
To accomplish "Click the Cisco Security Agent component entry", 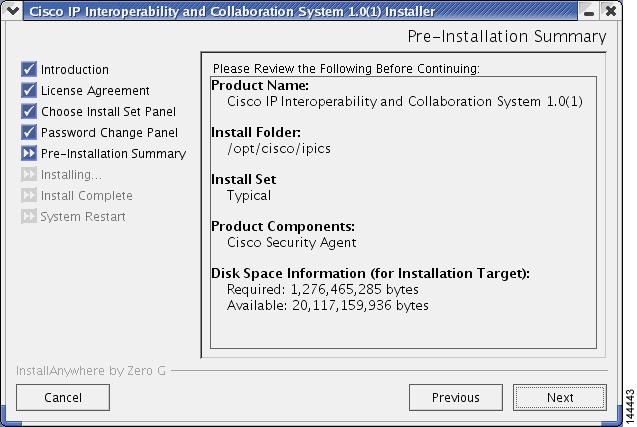I will coord(292,242).
